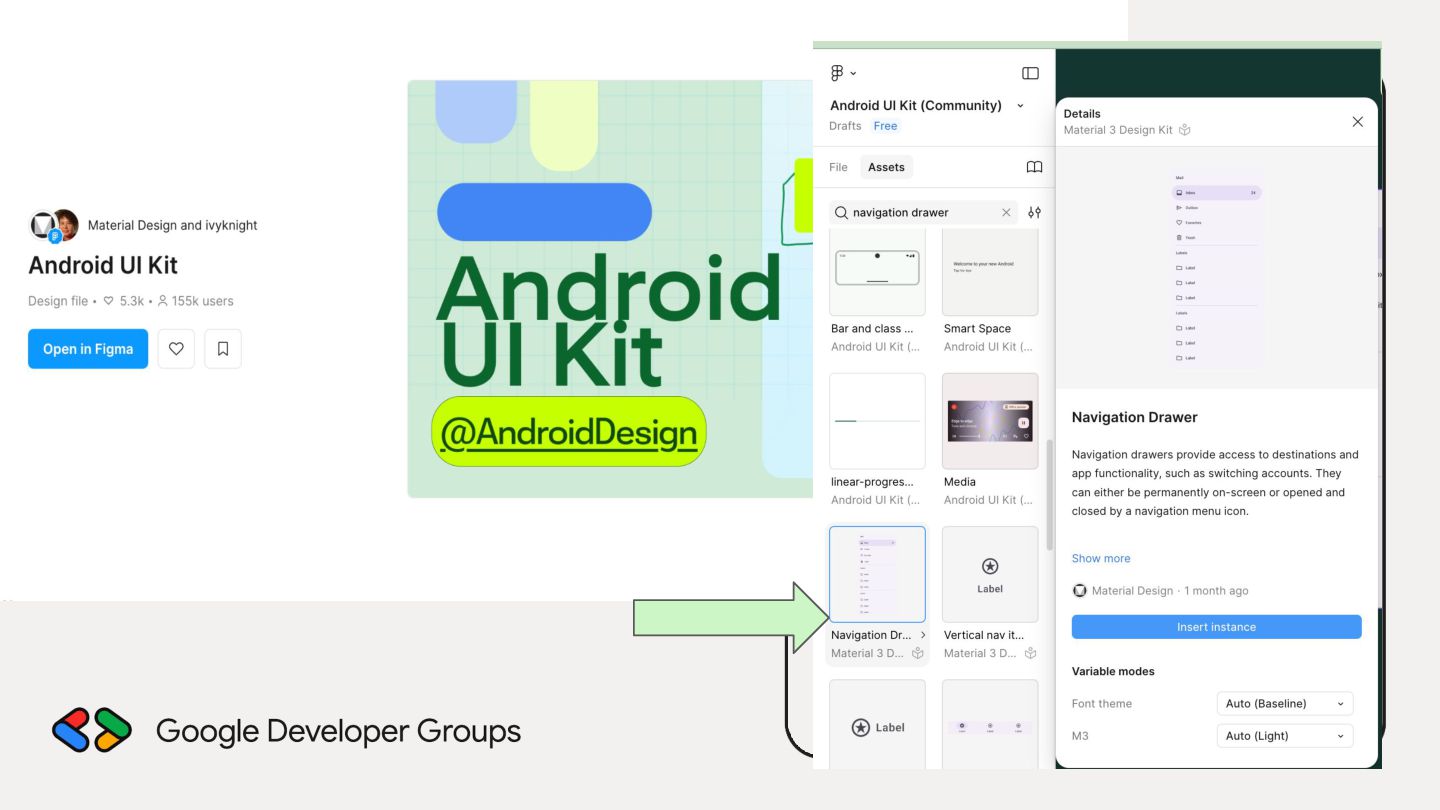Switch to the File tab
This screenshot has height=810, width=1440.
pos(838,167)
